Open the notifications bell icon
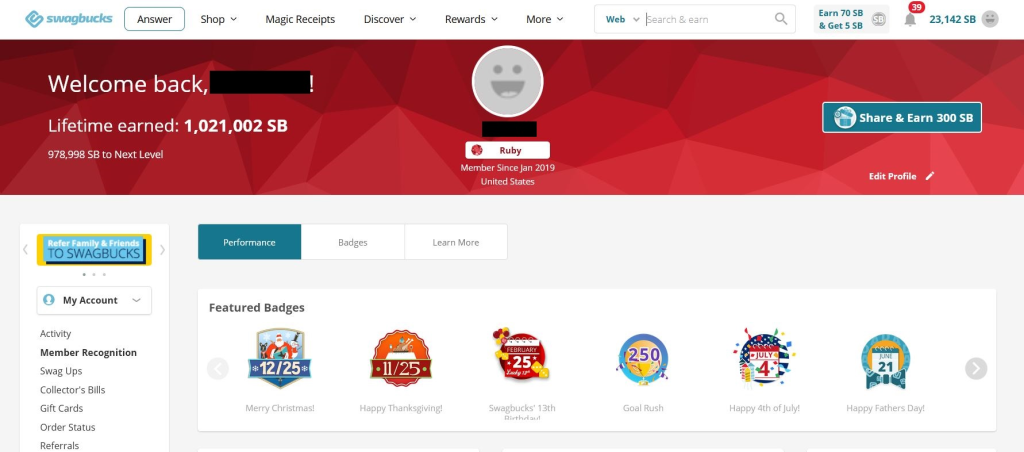 click(x=910, y=20)
